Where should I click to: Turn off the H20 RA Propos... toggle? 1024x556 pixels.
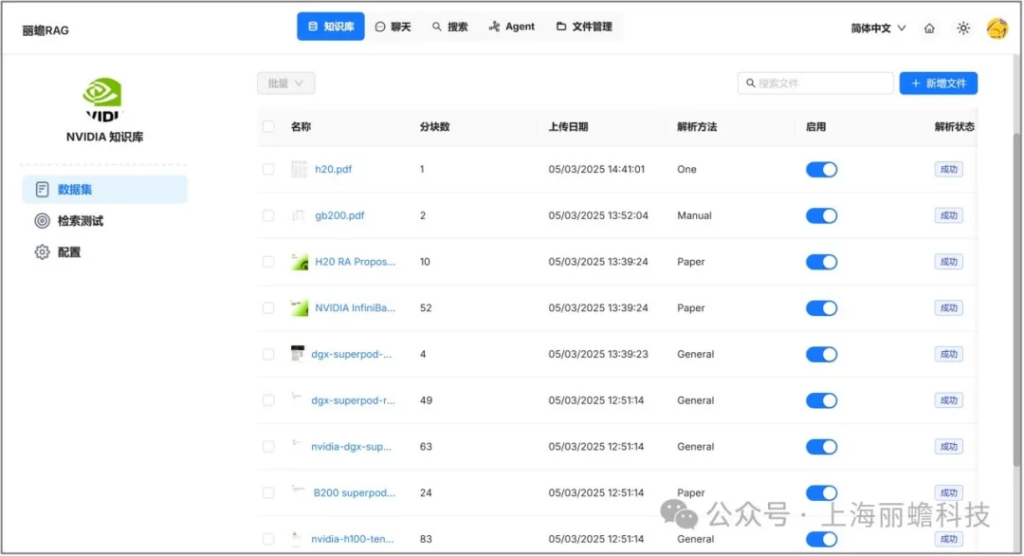[822, 262]
